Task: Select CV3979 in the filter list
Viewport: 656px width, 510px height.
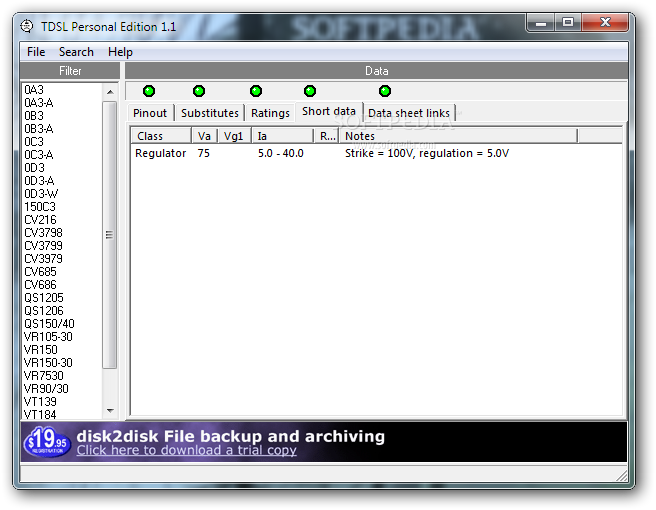Action: pos(43,258)
